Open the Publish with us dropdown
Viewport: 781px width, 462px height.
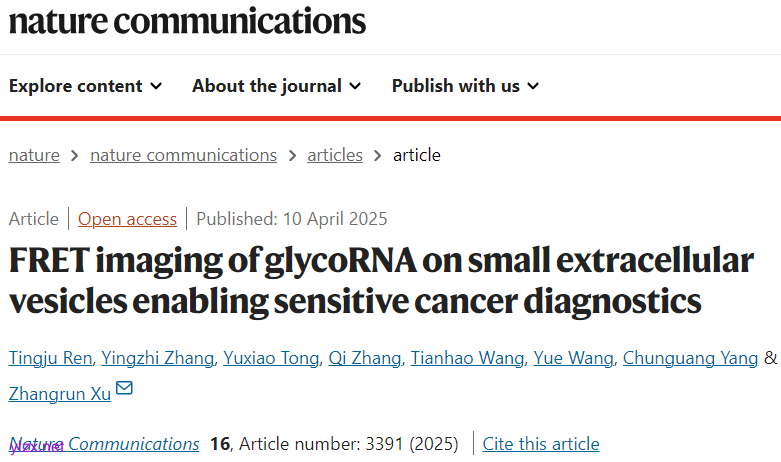(465, 86)
